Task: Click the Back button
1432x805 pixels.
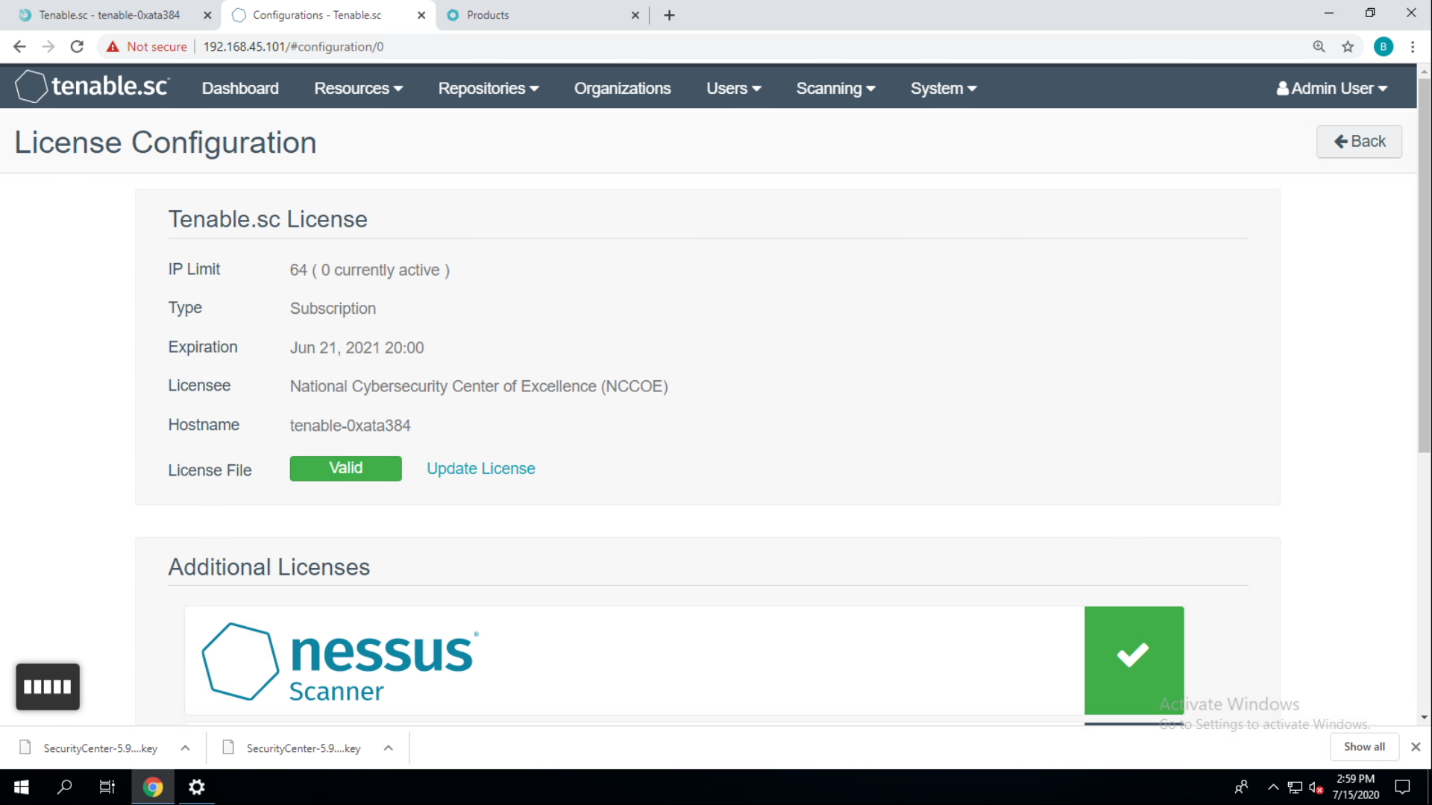Action: pyautogui.click(x=1359, y=142)
